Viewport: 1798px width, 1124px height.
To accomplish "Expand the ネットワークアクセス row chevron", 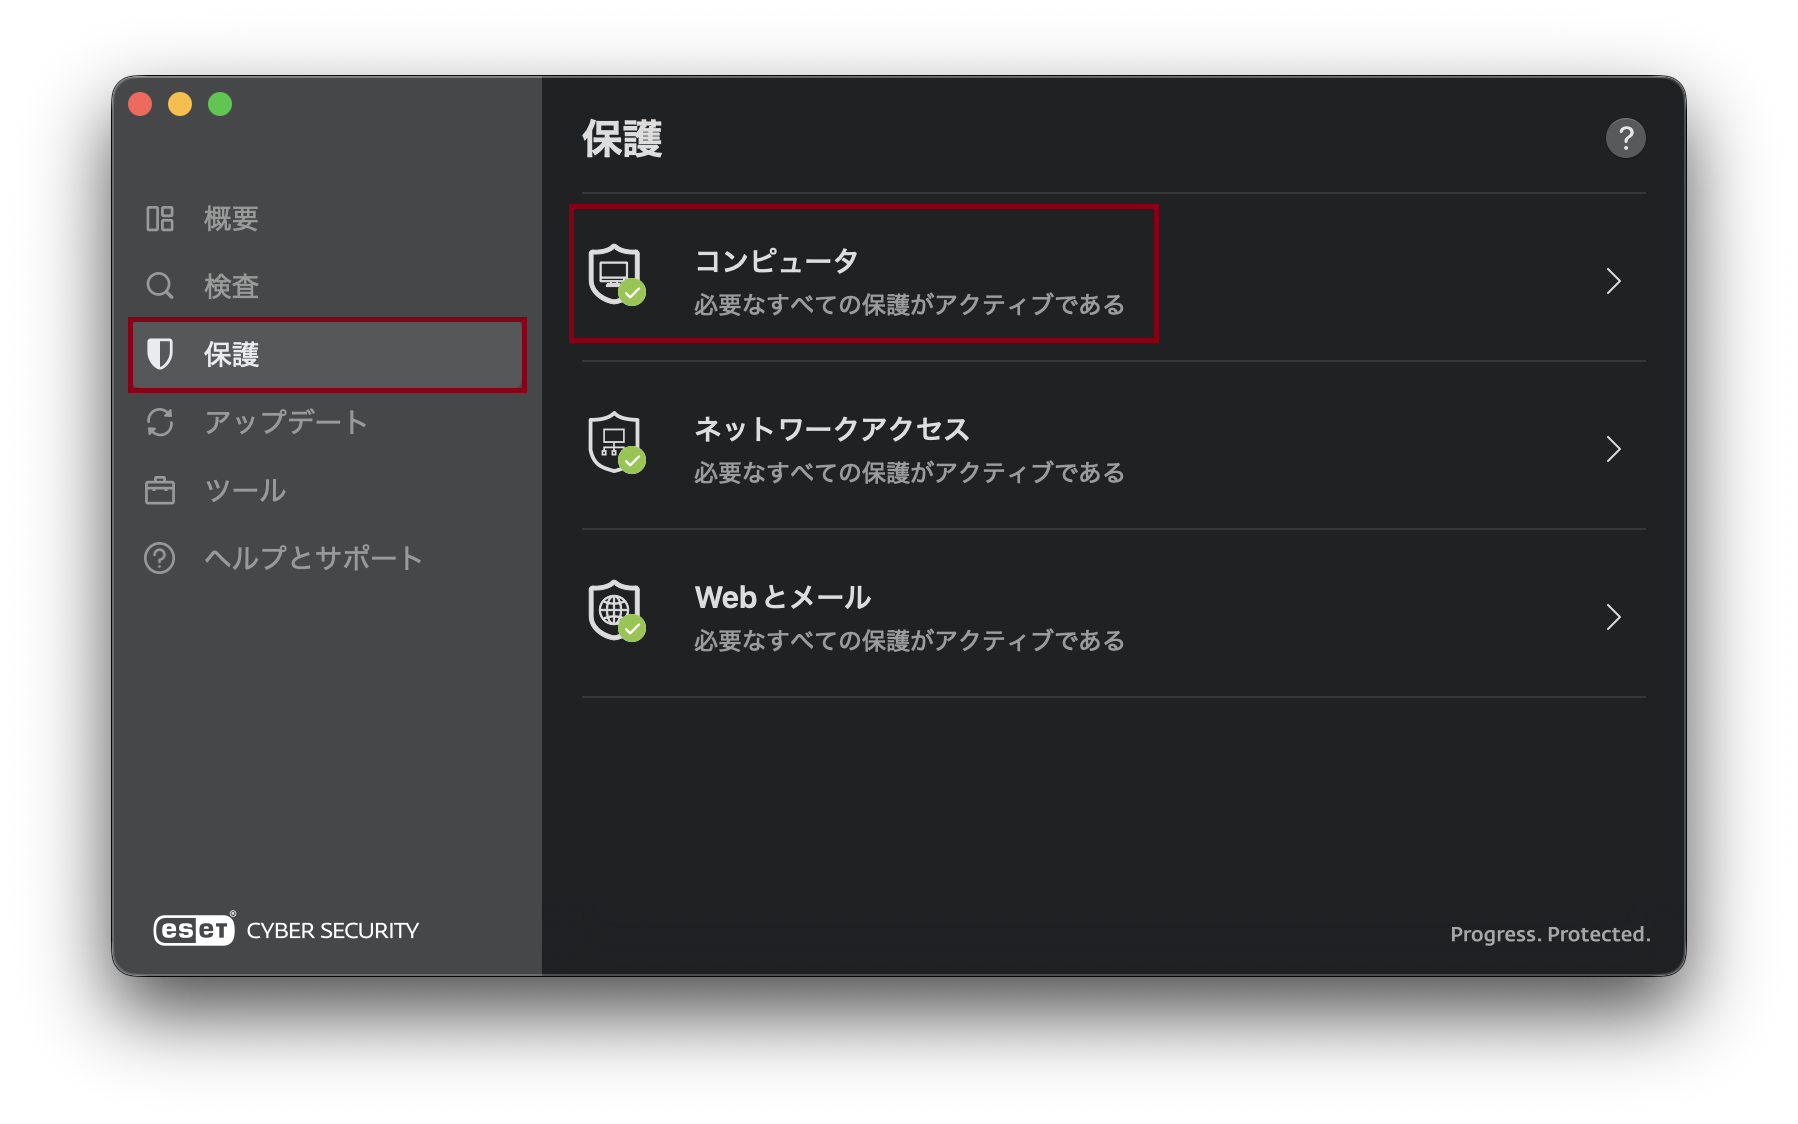I will point(1612,449).
